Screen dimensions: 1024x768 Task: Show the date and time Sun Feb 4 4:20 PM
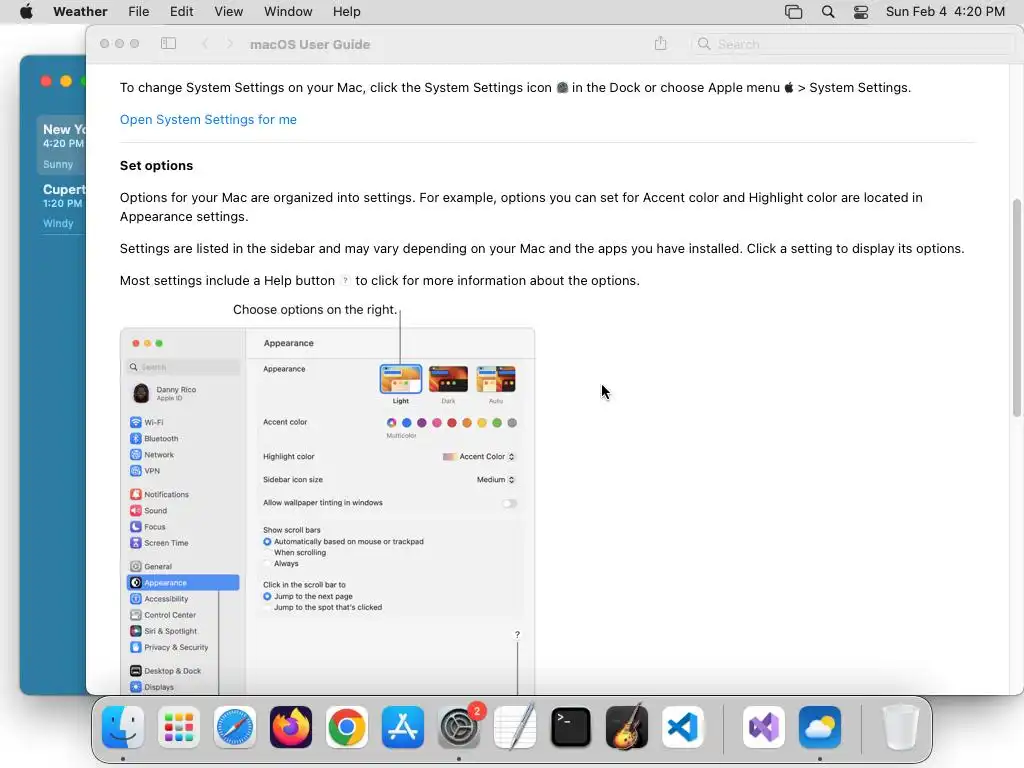coord(945,12)
